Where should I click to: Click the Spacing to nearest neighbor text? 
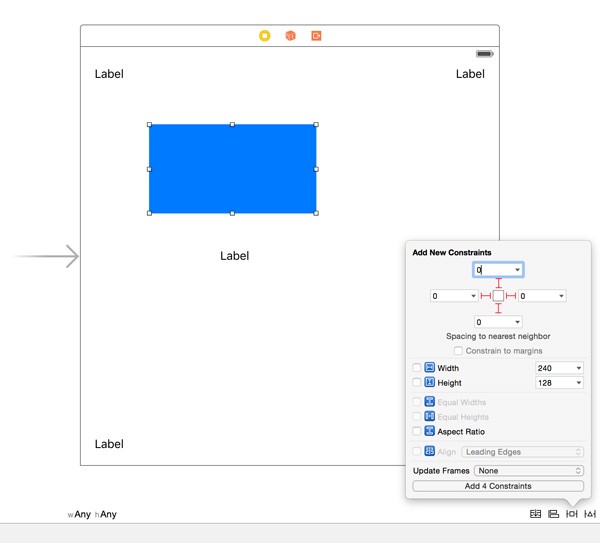point(498,336)
